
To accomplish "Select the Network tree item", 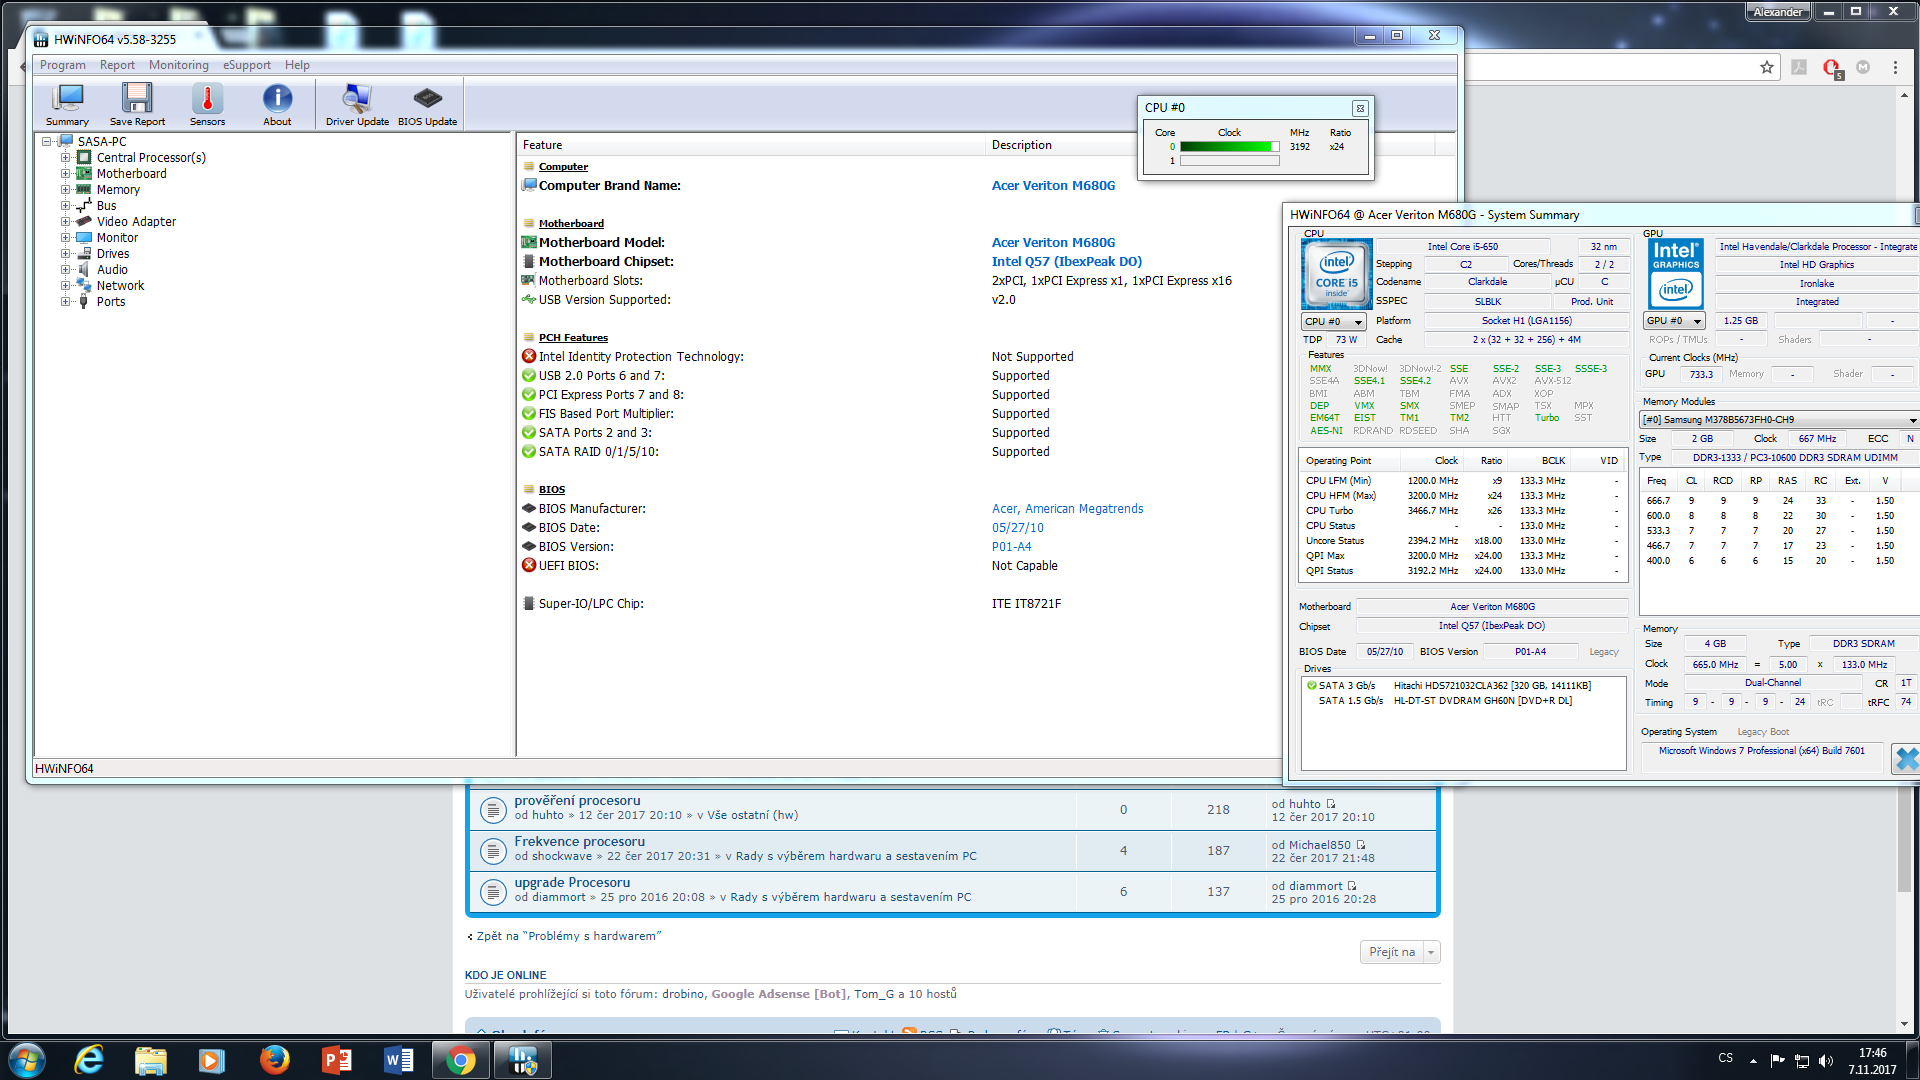I will (120, 286).
